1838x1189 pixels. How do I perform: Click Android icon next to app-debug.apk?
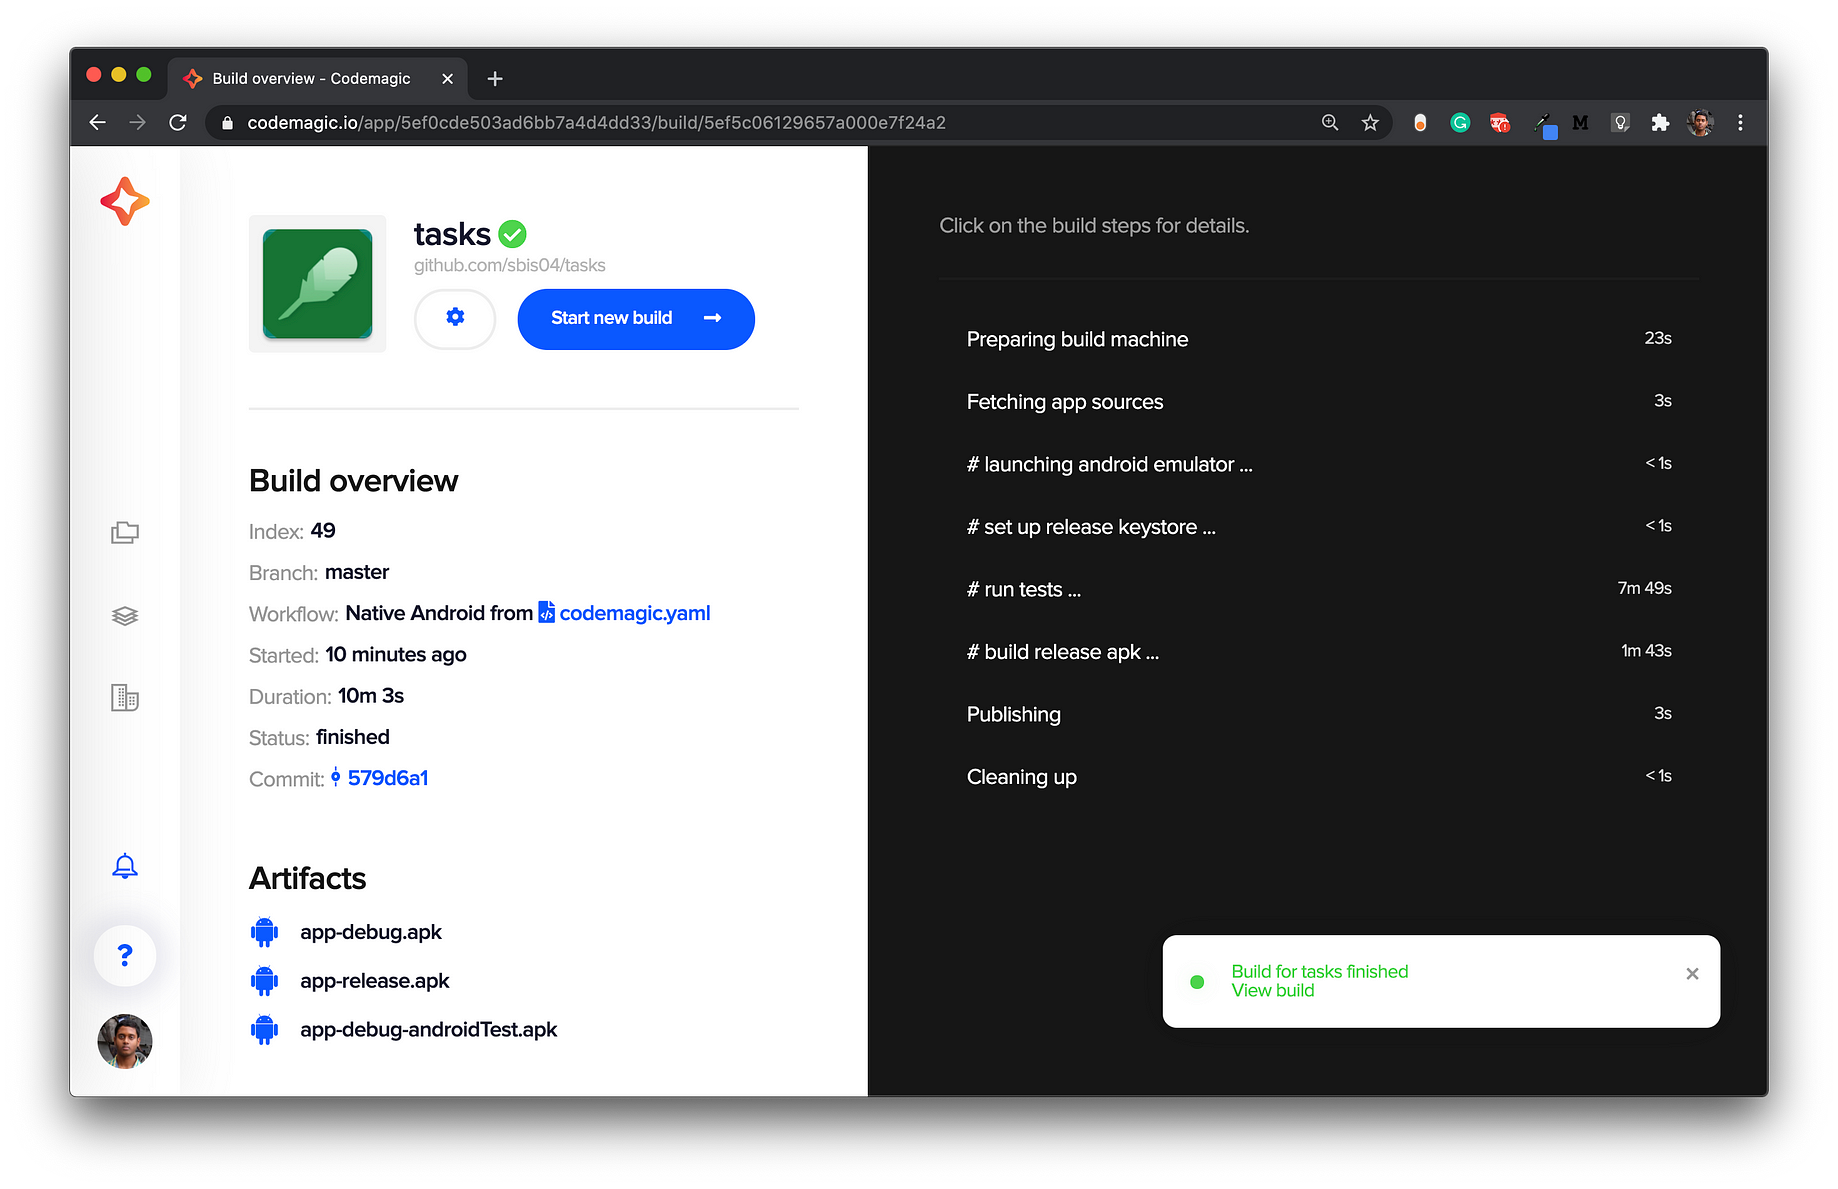click(264, 932)
